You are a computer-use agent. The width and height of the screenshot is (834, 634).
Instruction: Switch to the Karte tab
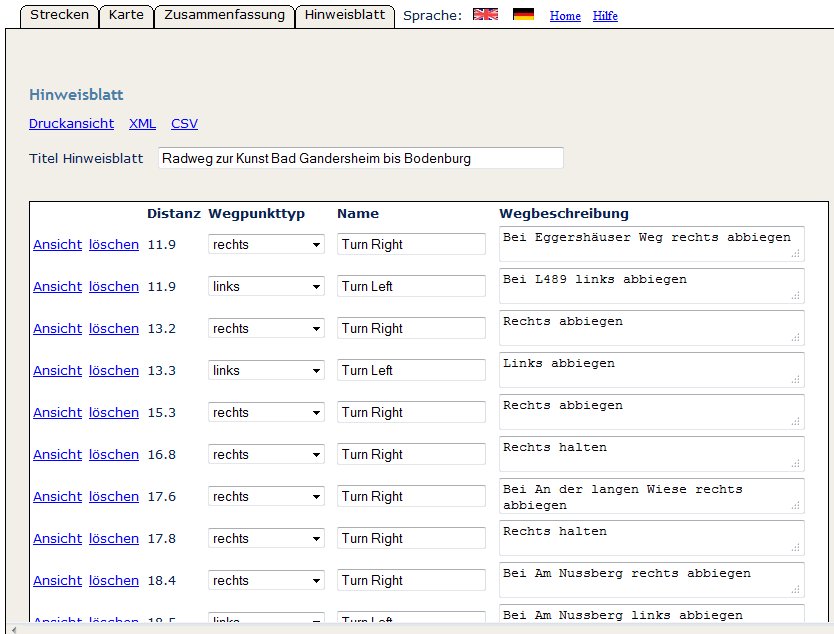[126, 15]
